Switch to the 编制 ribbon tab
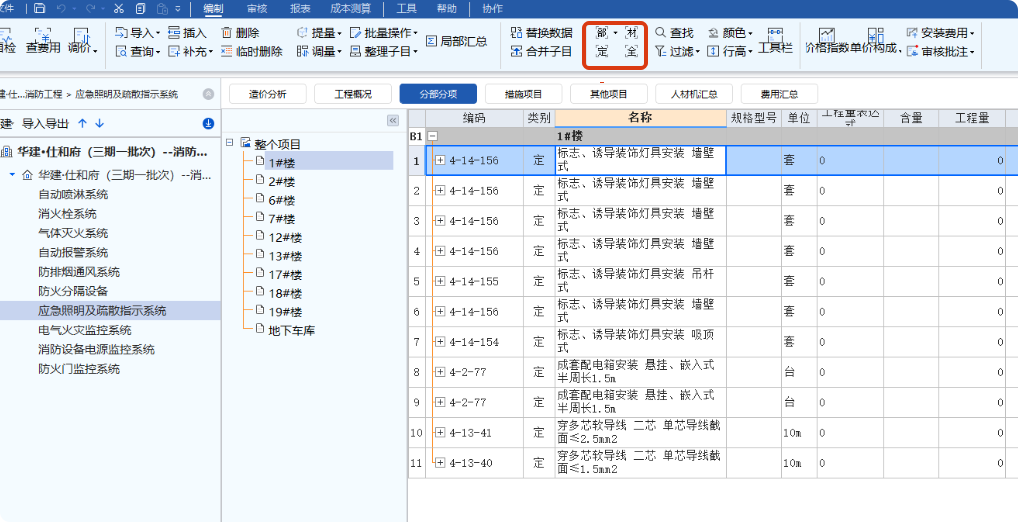Image resolution: width=1018 pixels, height=522 pixels. click(212, 9)
